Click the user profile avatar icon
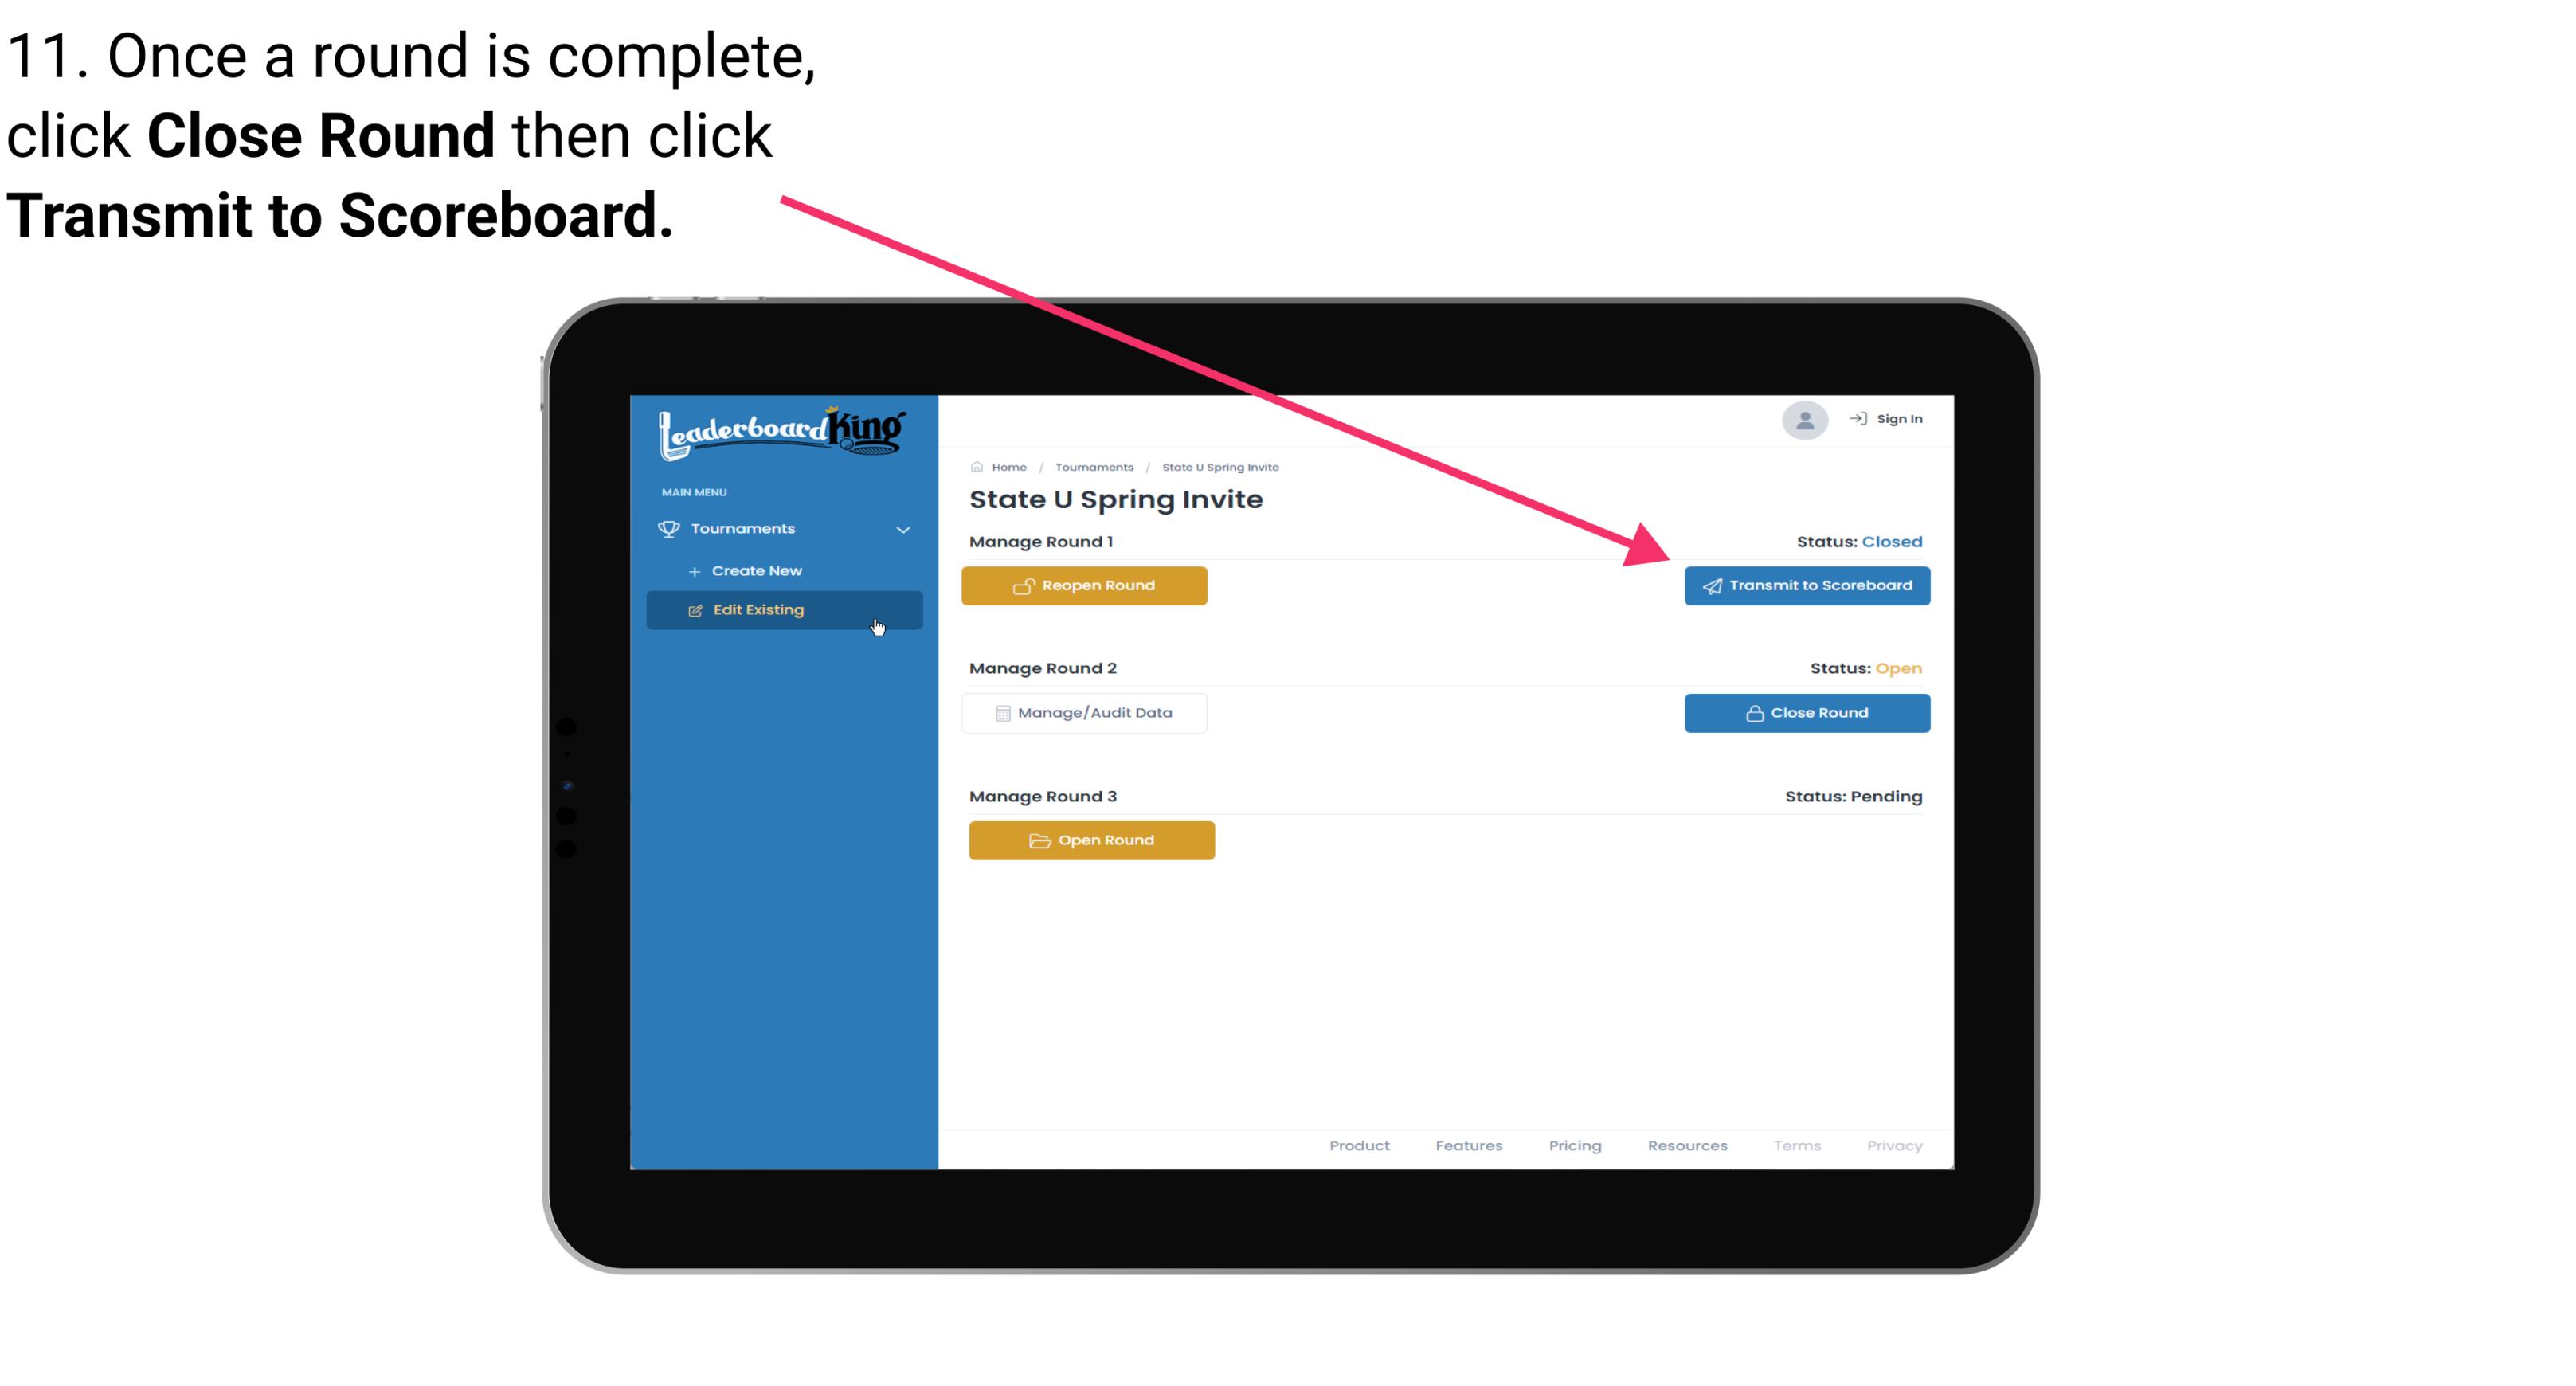 point(1802,421)
